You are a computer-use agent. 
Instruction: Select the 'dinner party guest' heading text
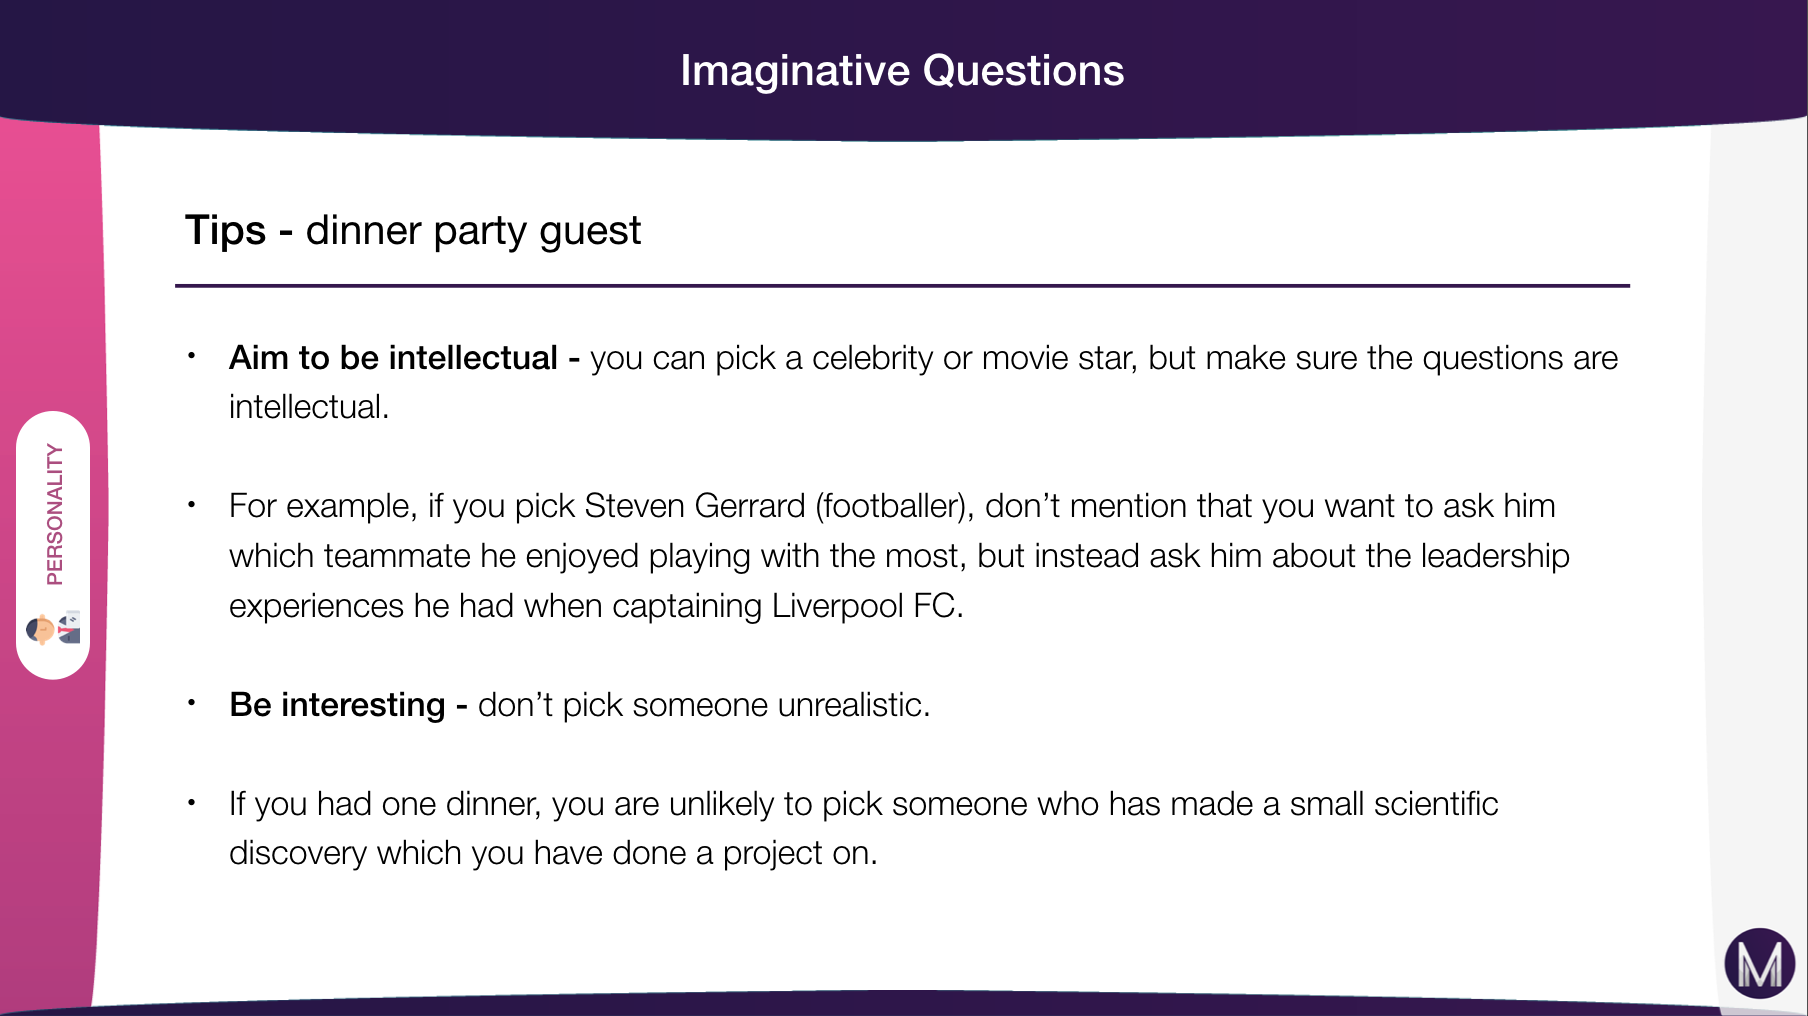(473, 231)
